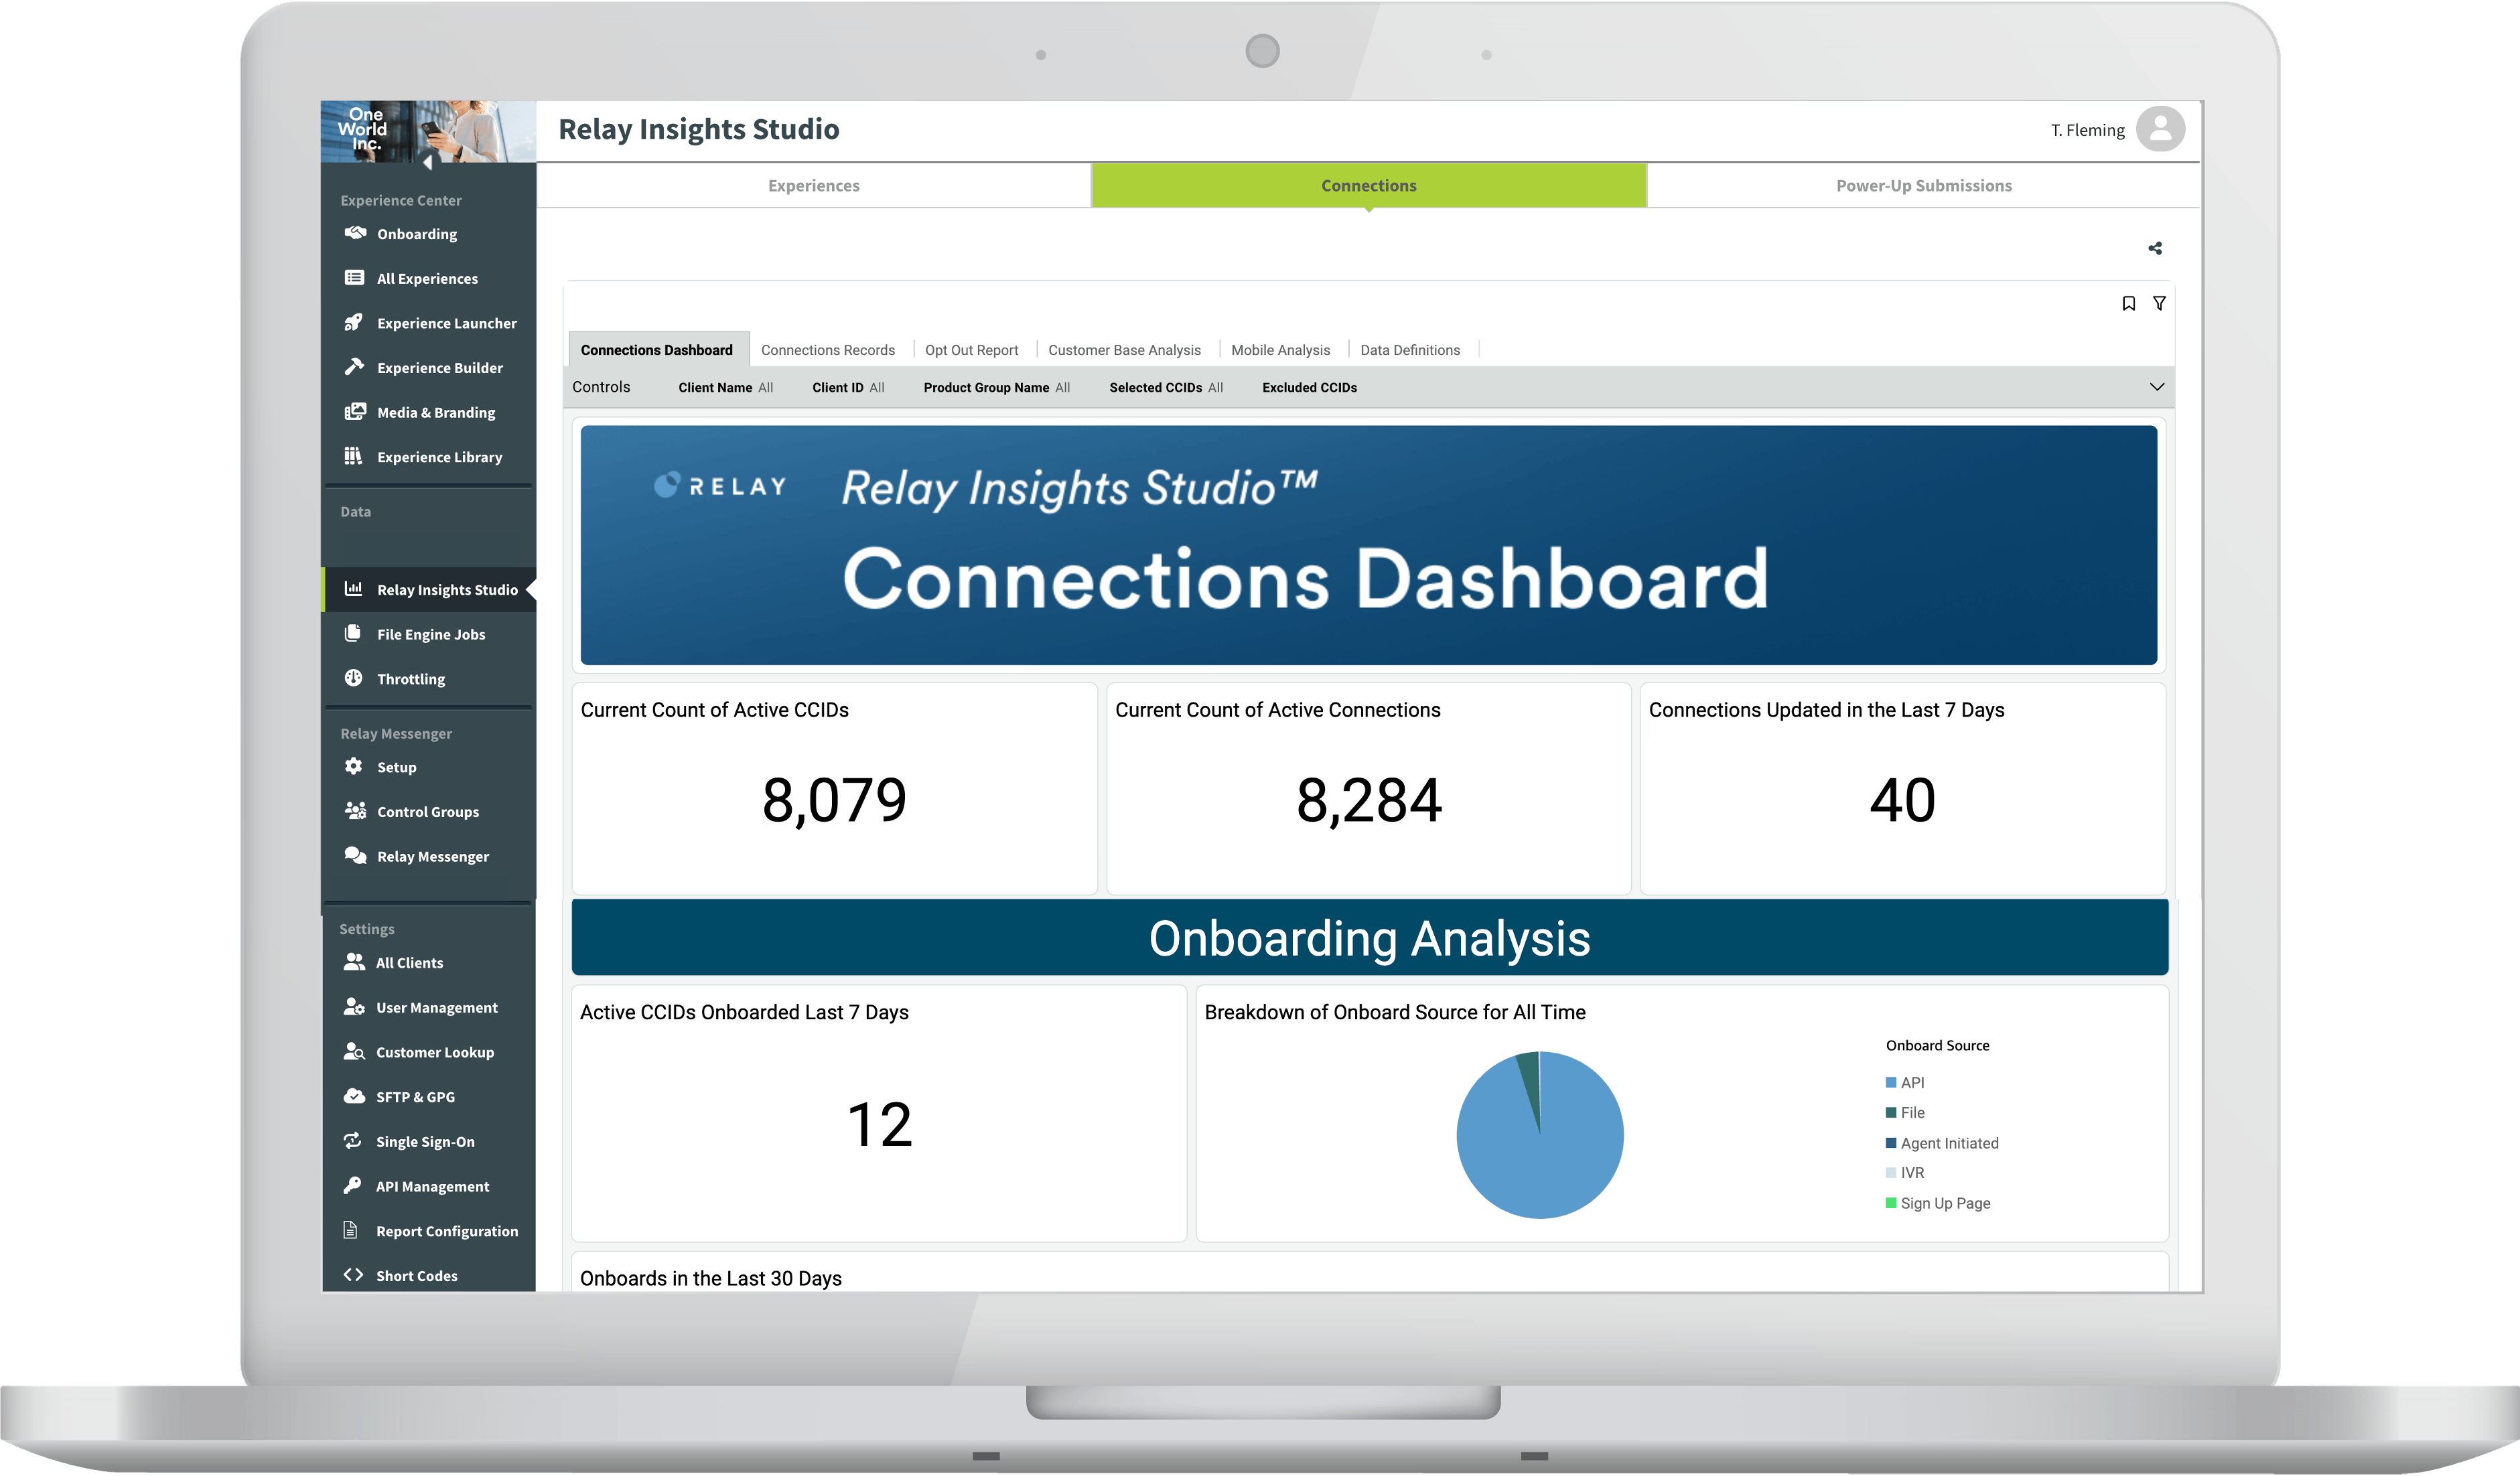The width and height of the screenshot is (2520, 1476).
Task: Open the Power-Up Submissions tab
Action: coord(1923,186)
